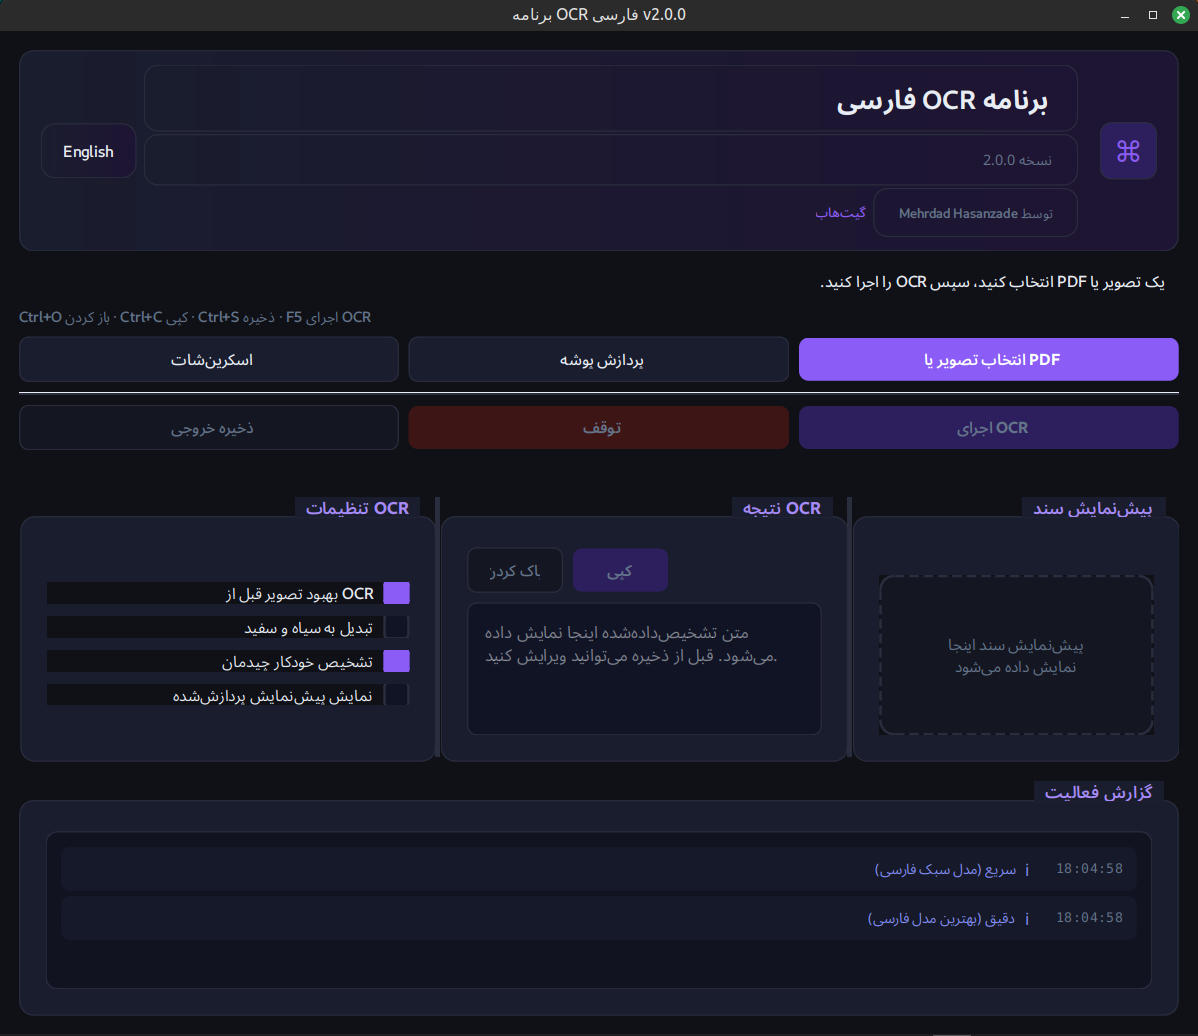Maximize the window from the title bar

coord(1153,15)
